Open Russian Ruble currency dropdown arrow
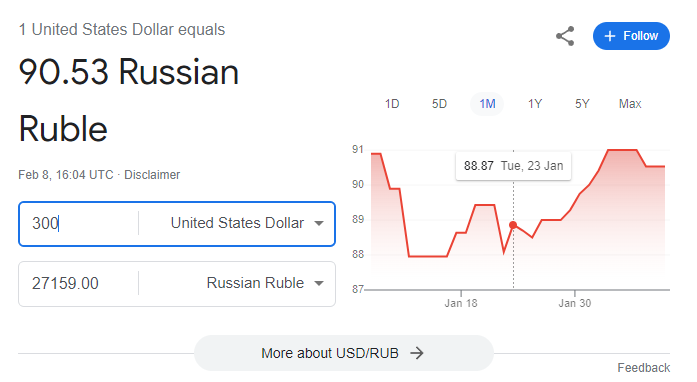The height and width of the screenshot is (382, 697). pyautogui.click(x=319, y=283)
